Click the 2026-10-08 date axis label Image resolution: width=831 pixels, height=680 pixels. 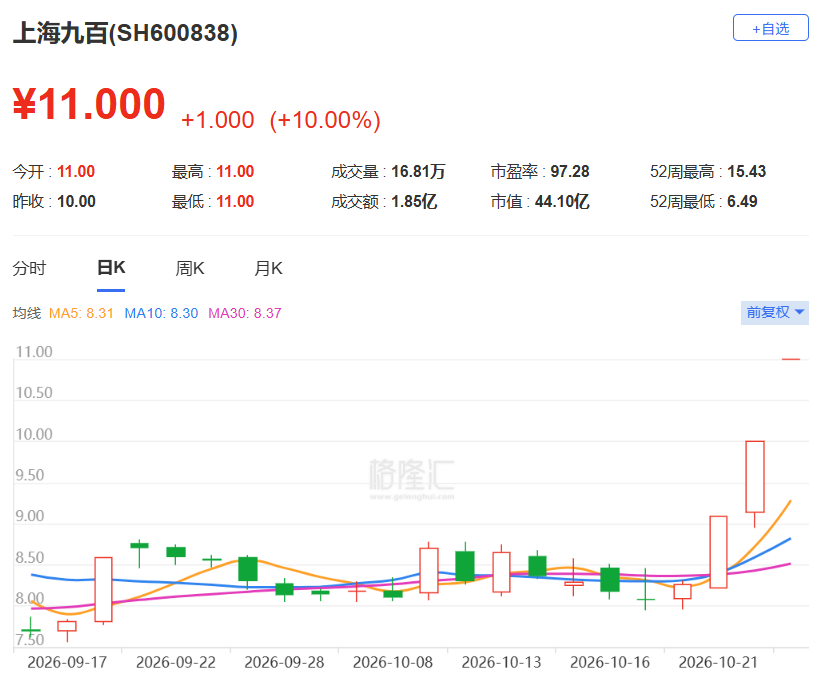tap(393, 662)
